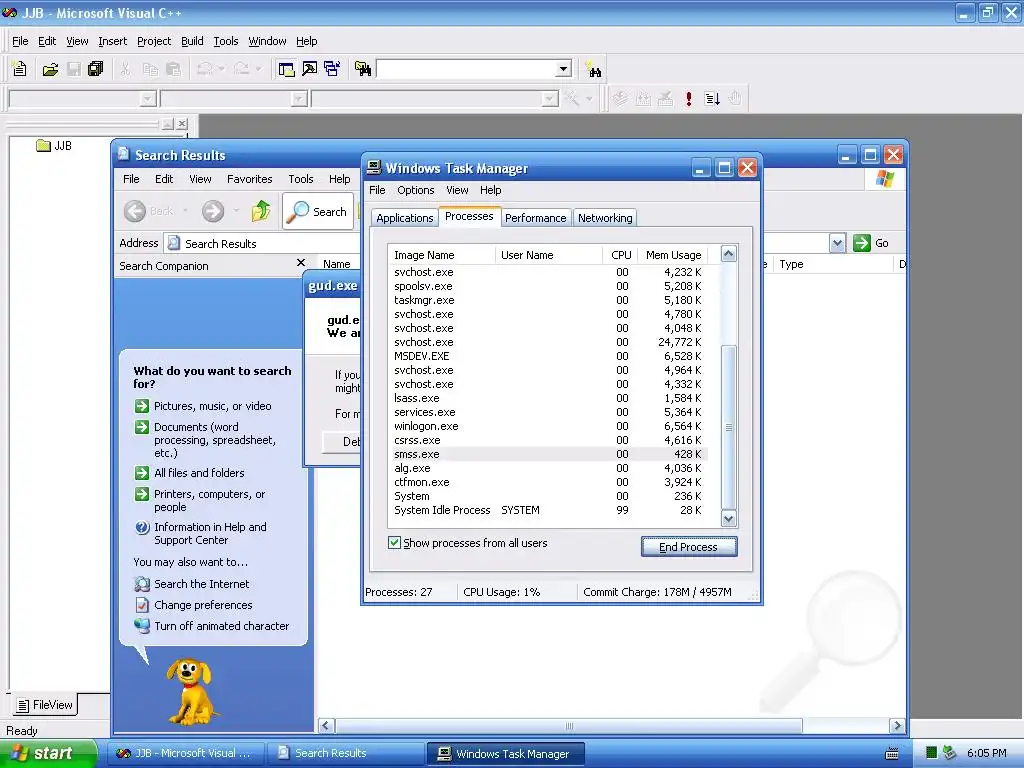Click the Go debug icon on the build toolbar
The height and width of the screenshot is (768, 1024).
(x=712, y=99)
